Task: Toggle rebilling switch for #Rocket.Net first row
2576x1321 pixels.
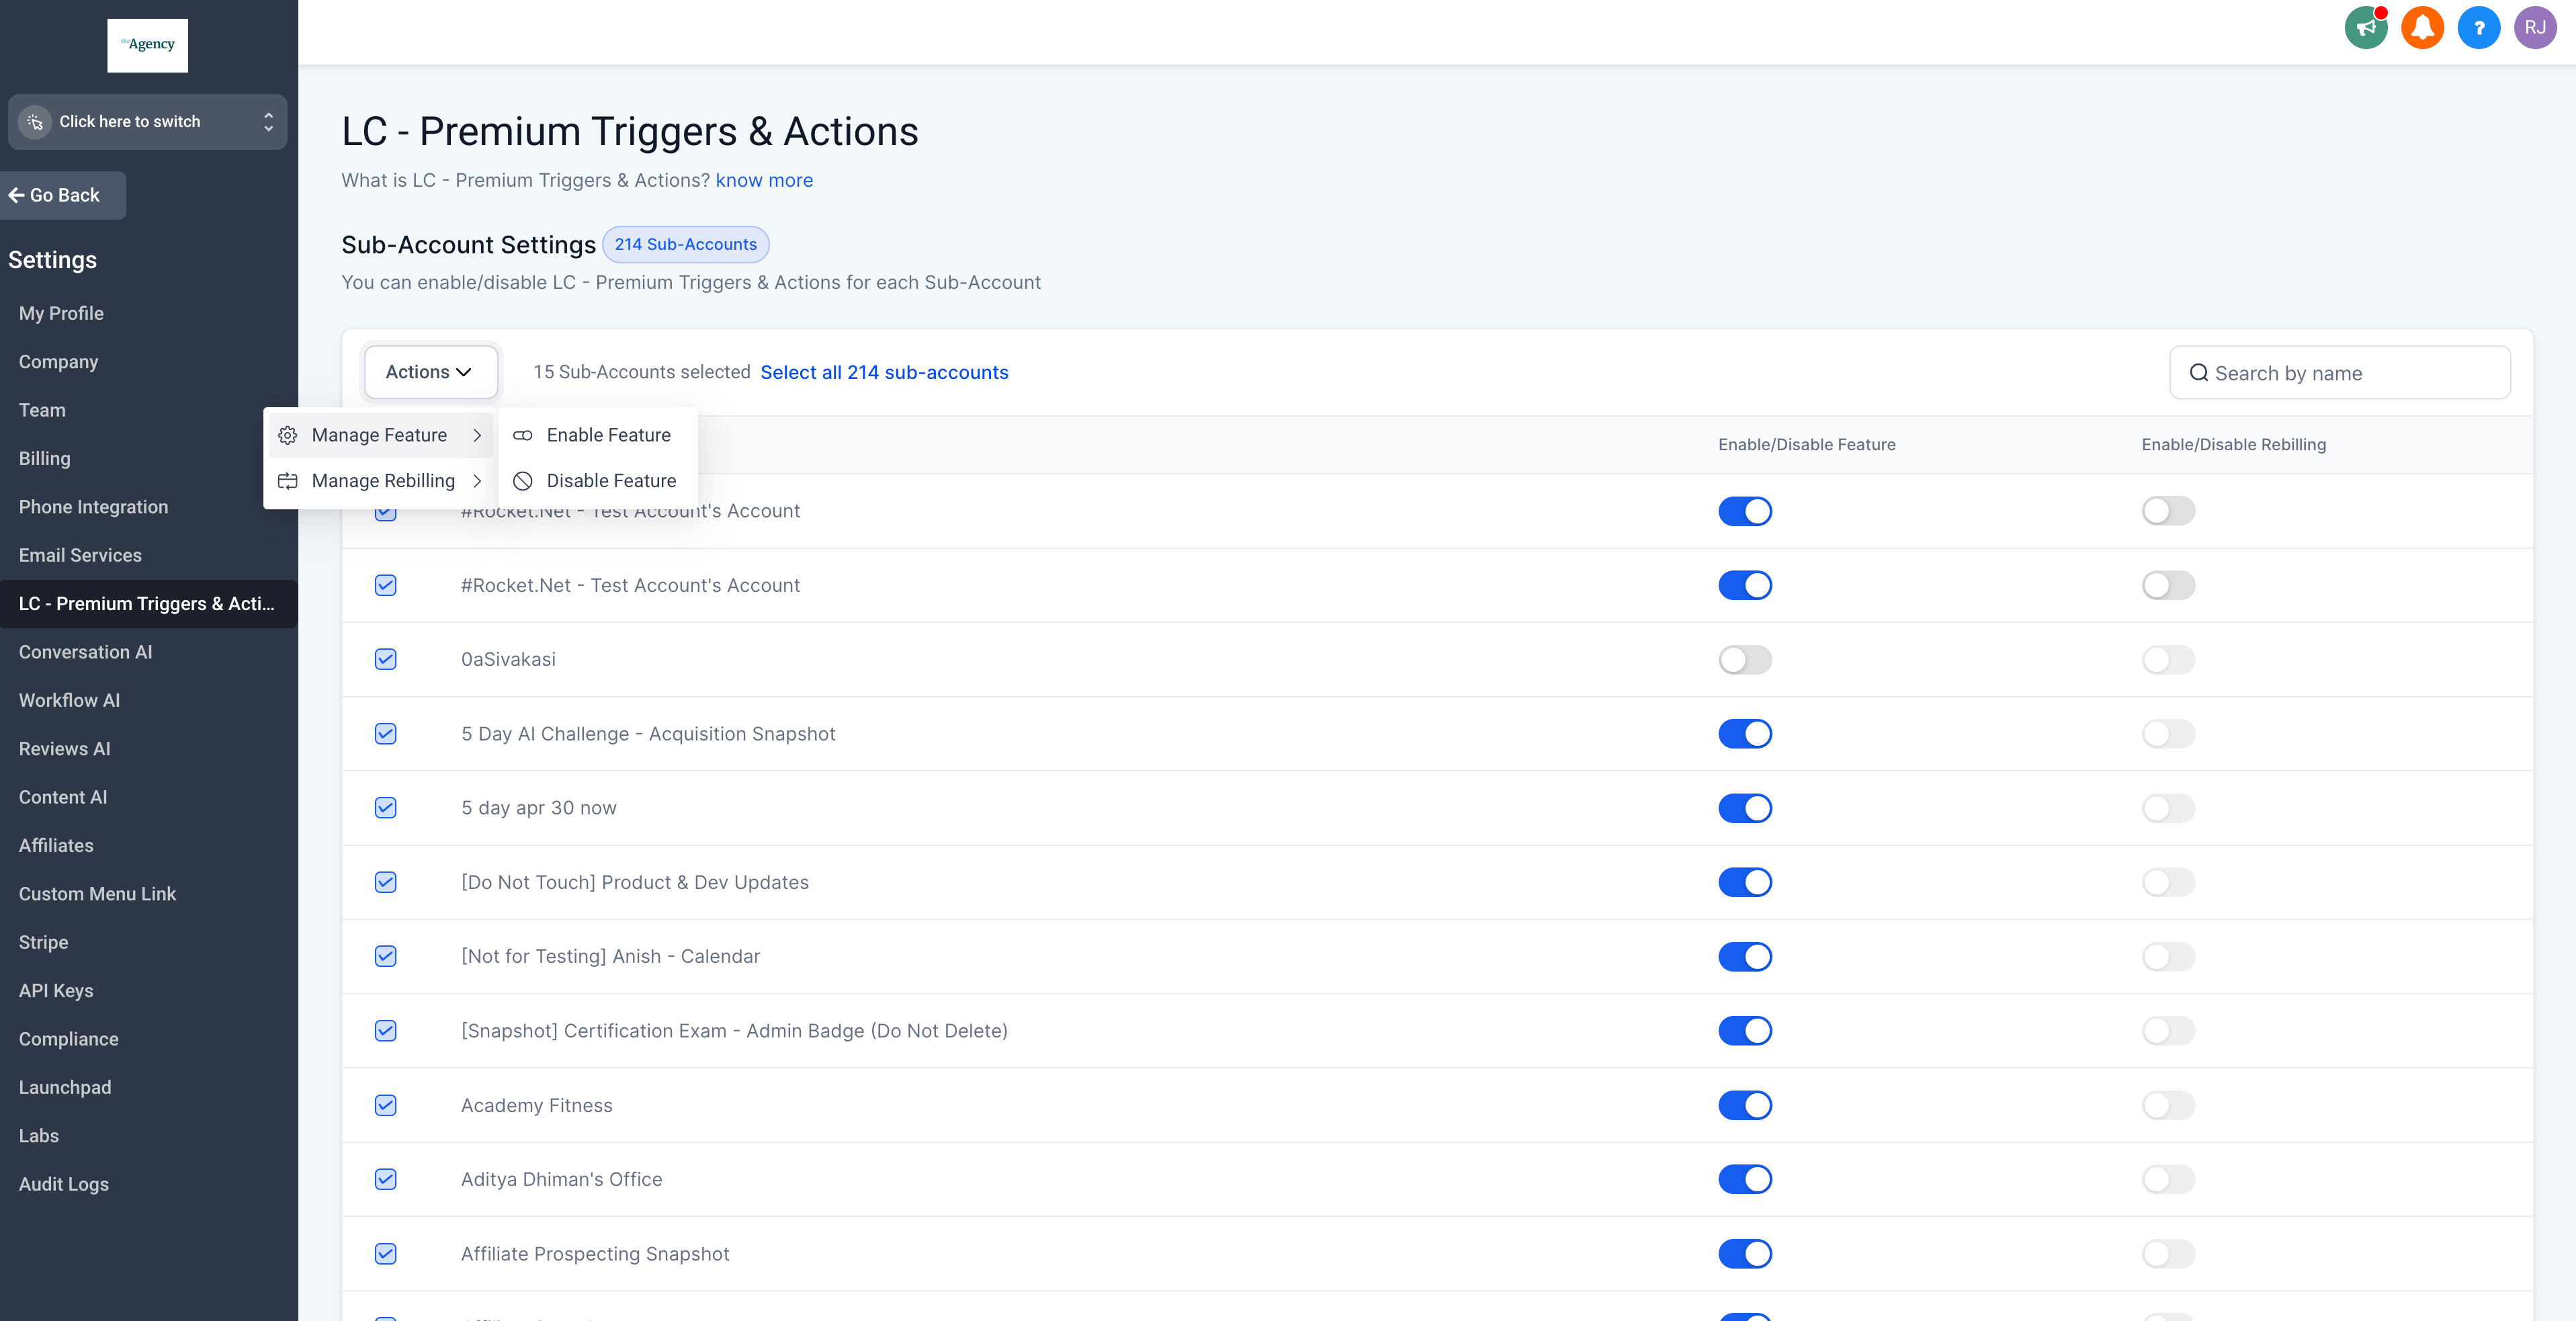Action: (x=2168, y=511)
